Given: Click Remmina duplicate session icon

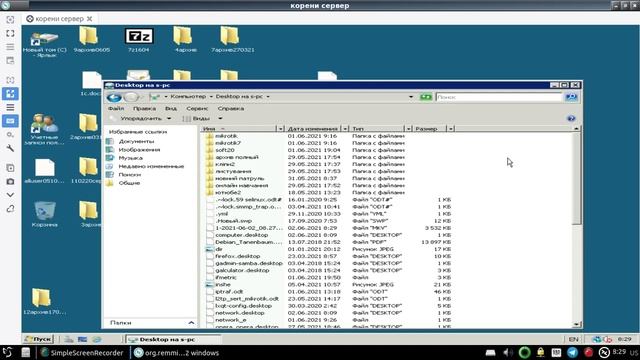Looking at the screenshot, I should [x=10, y=168].
